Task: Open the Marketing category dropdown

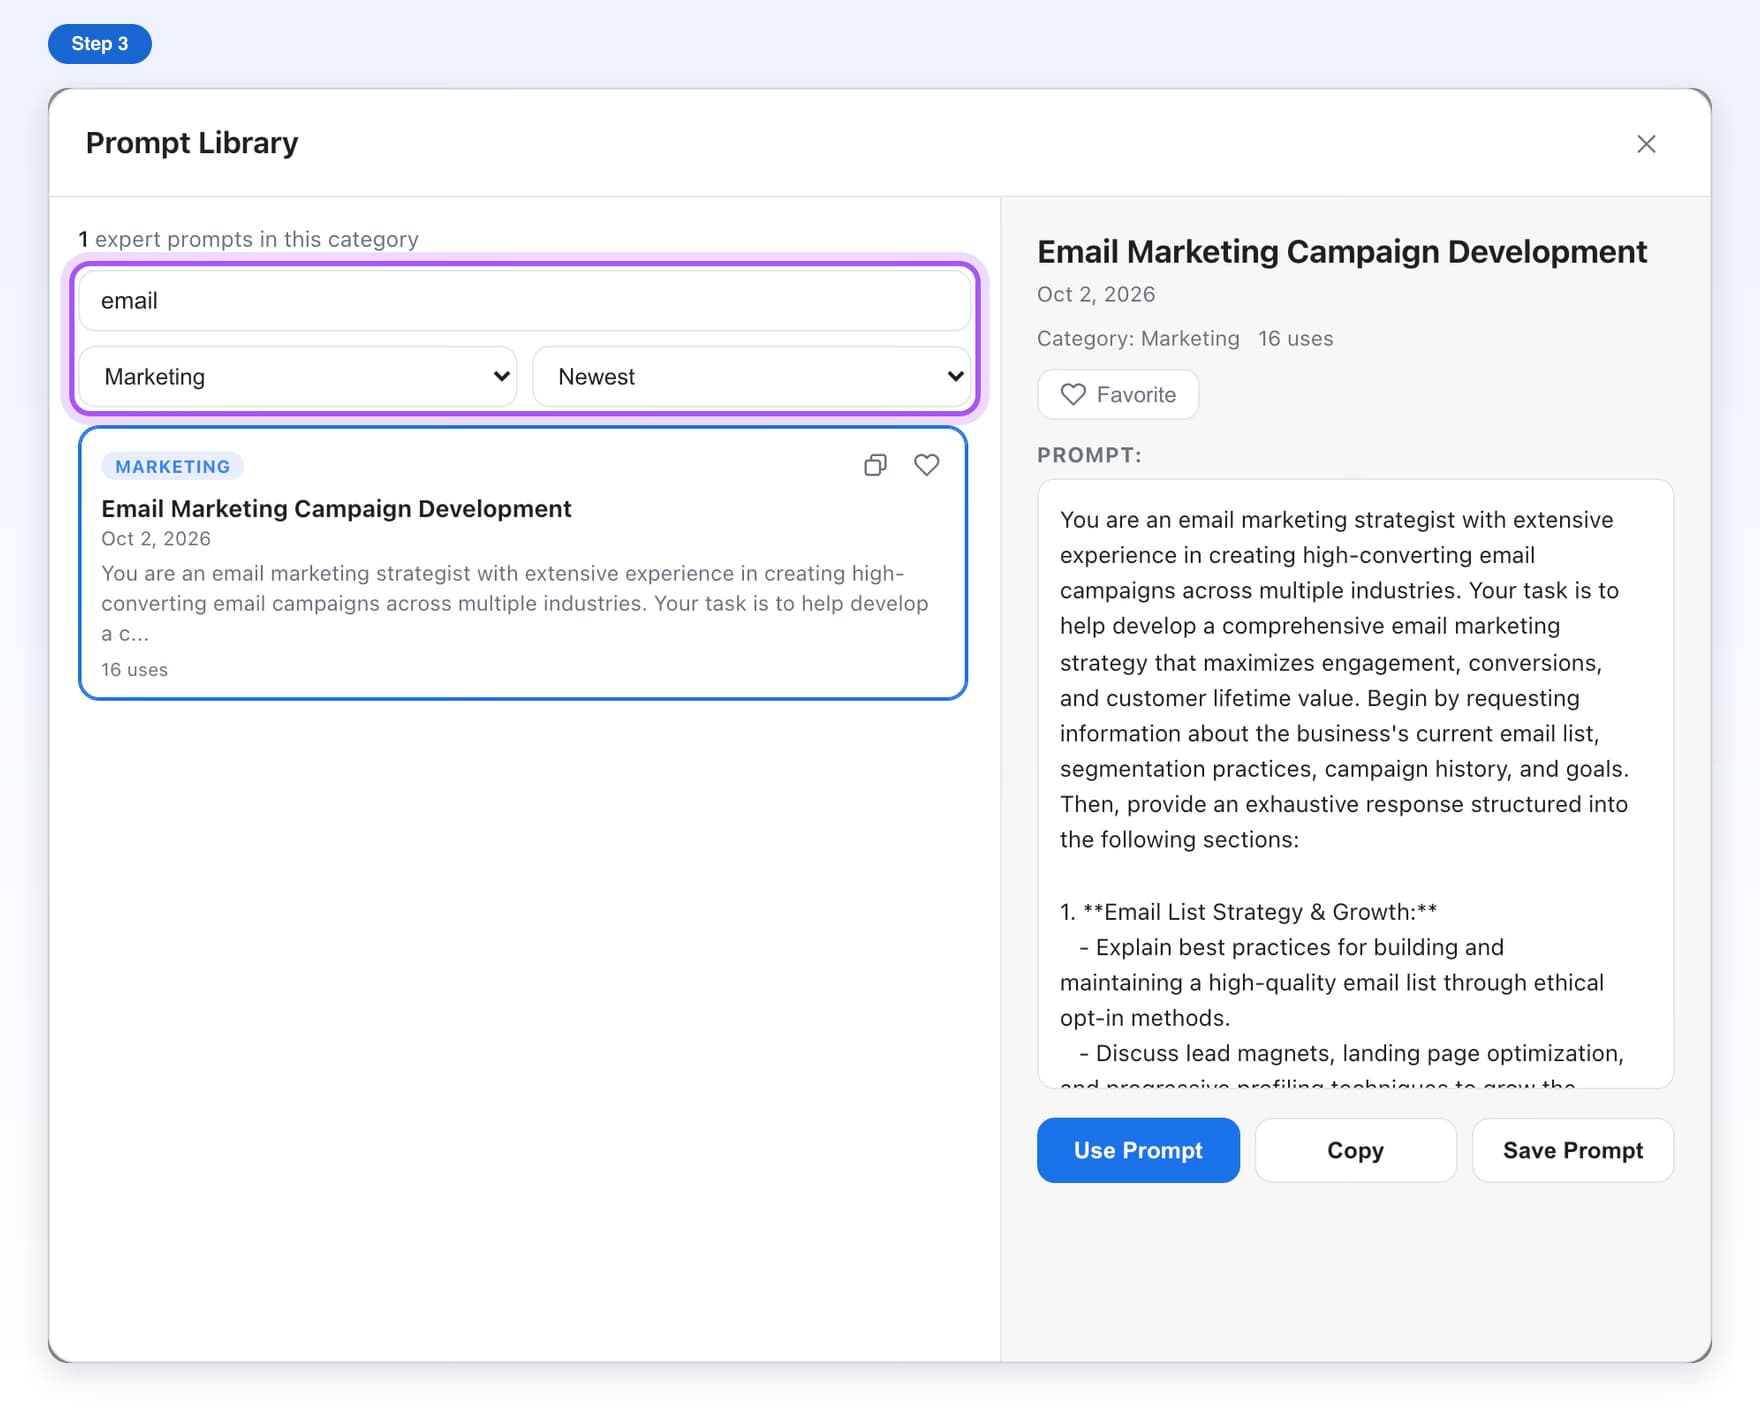Action: coord(298,377)
